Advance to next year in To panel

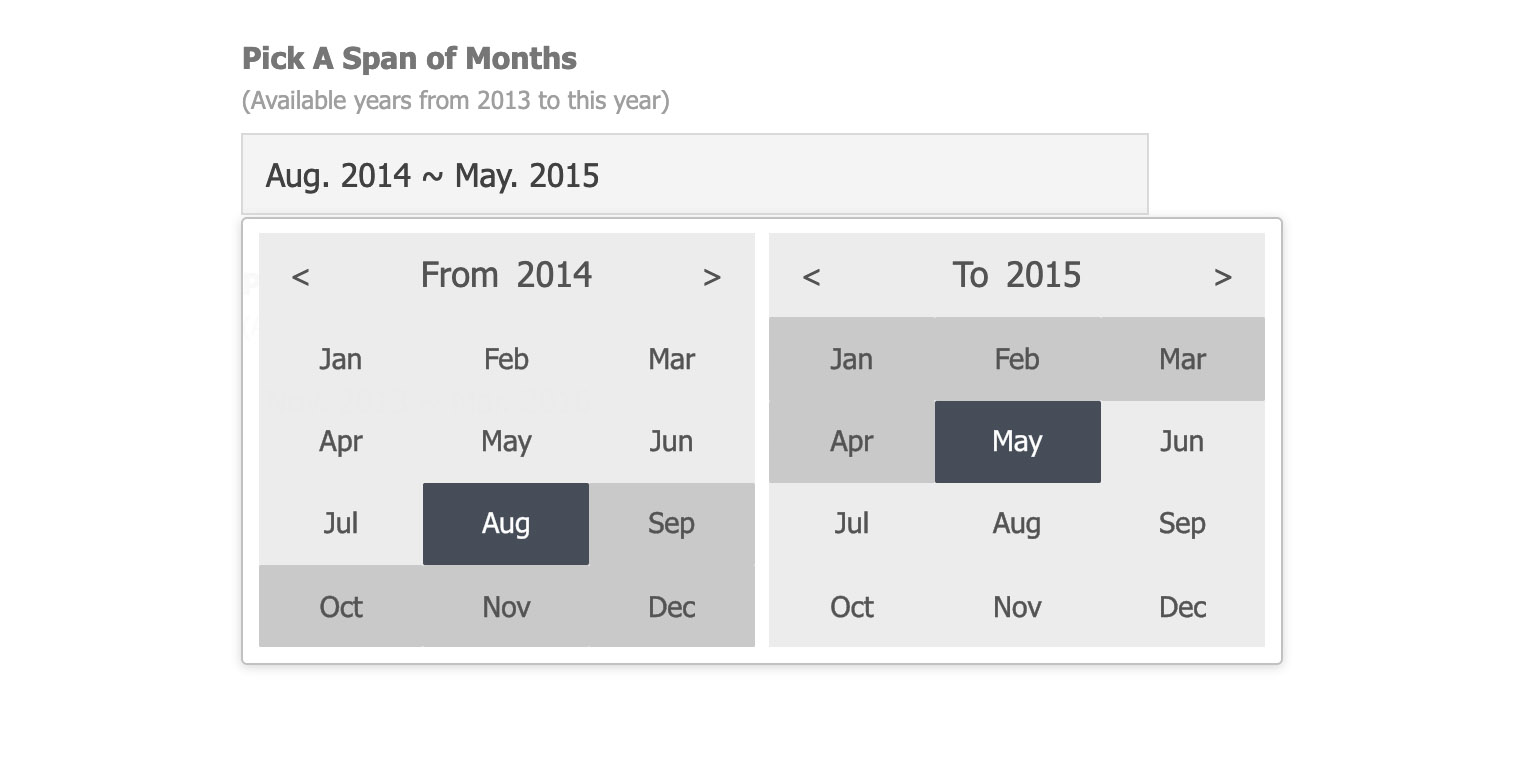pos(1222,277)
